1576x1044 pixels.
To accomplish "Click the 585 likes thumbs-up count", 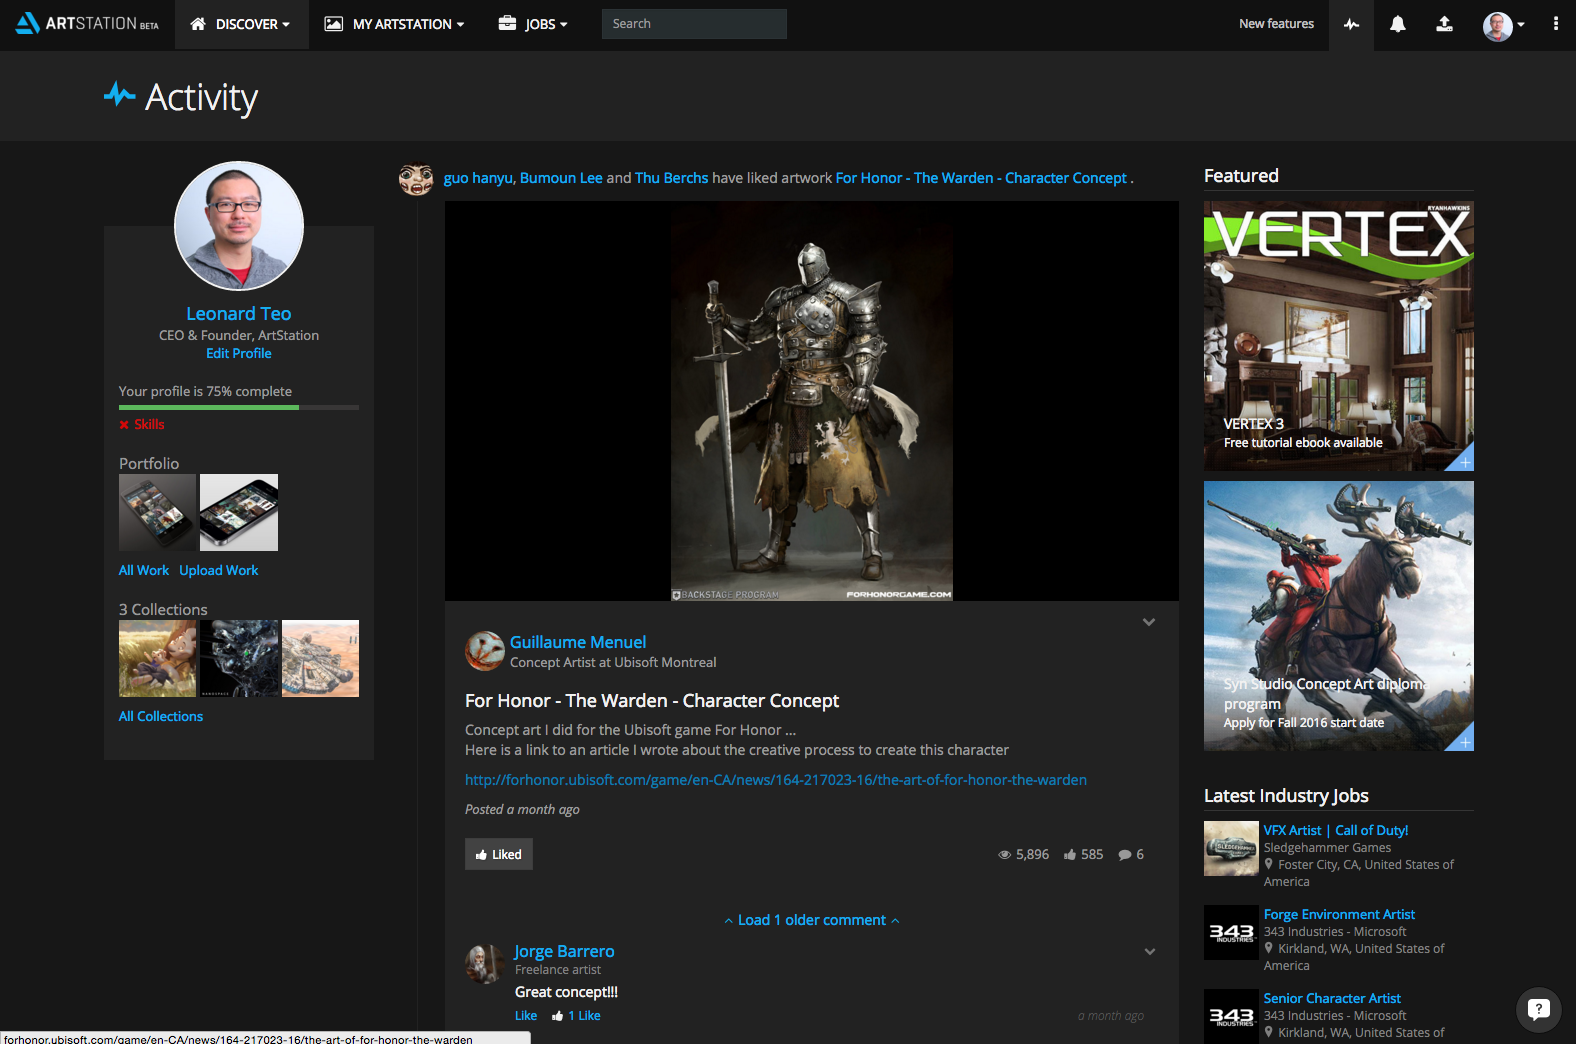I will (1084, 854).
